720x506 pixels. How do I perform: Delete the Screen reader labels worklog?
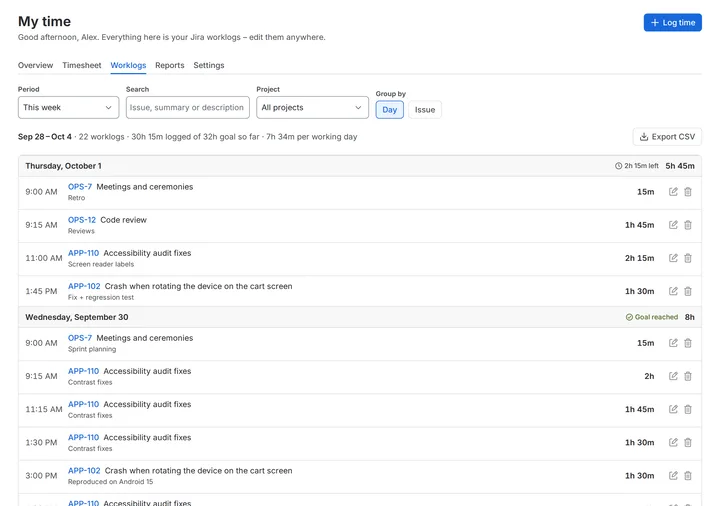pos(688,258)
